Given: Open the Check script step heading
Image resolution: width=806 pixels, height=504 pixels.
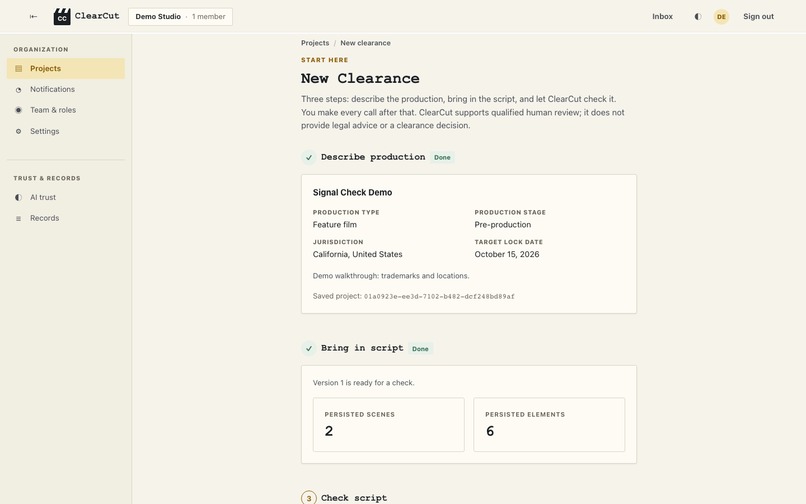Looking at the screenshot, I should [354, 498].
